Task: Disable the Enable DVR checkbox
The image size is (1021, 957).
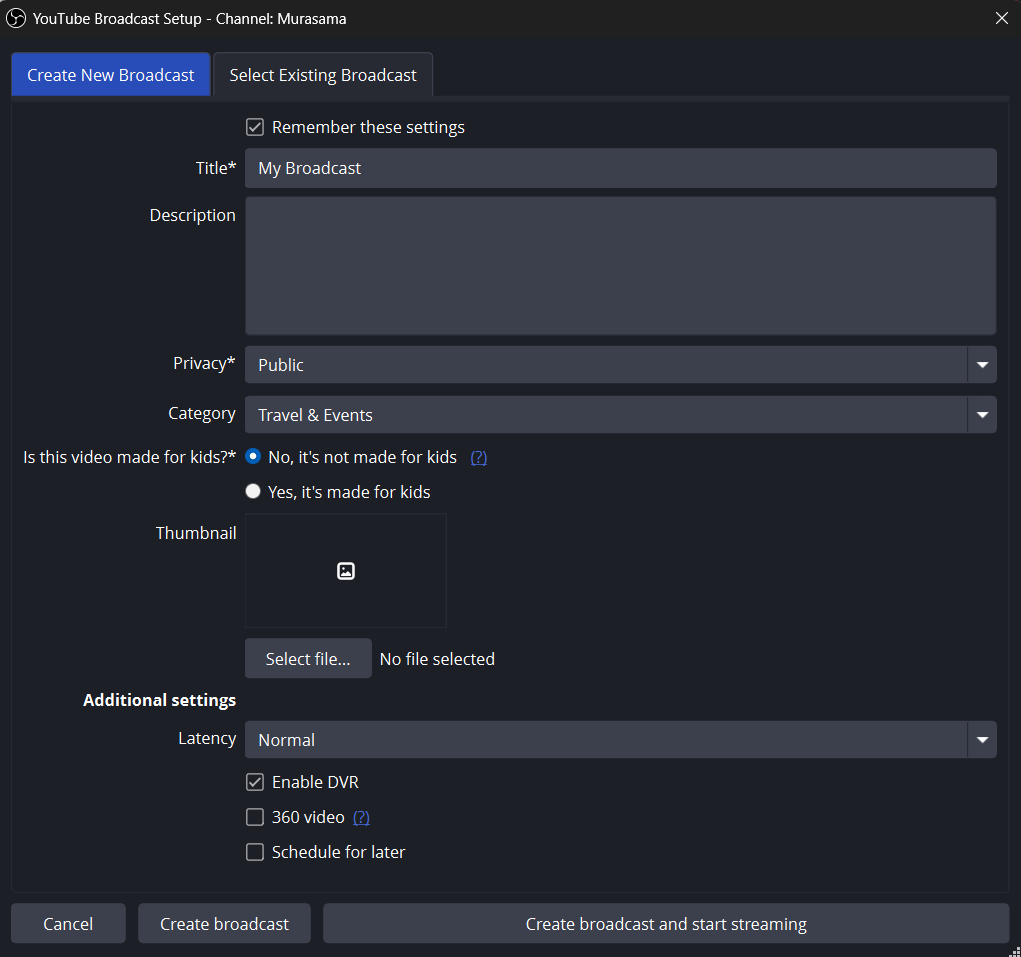Action: [255, 782]
